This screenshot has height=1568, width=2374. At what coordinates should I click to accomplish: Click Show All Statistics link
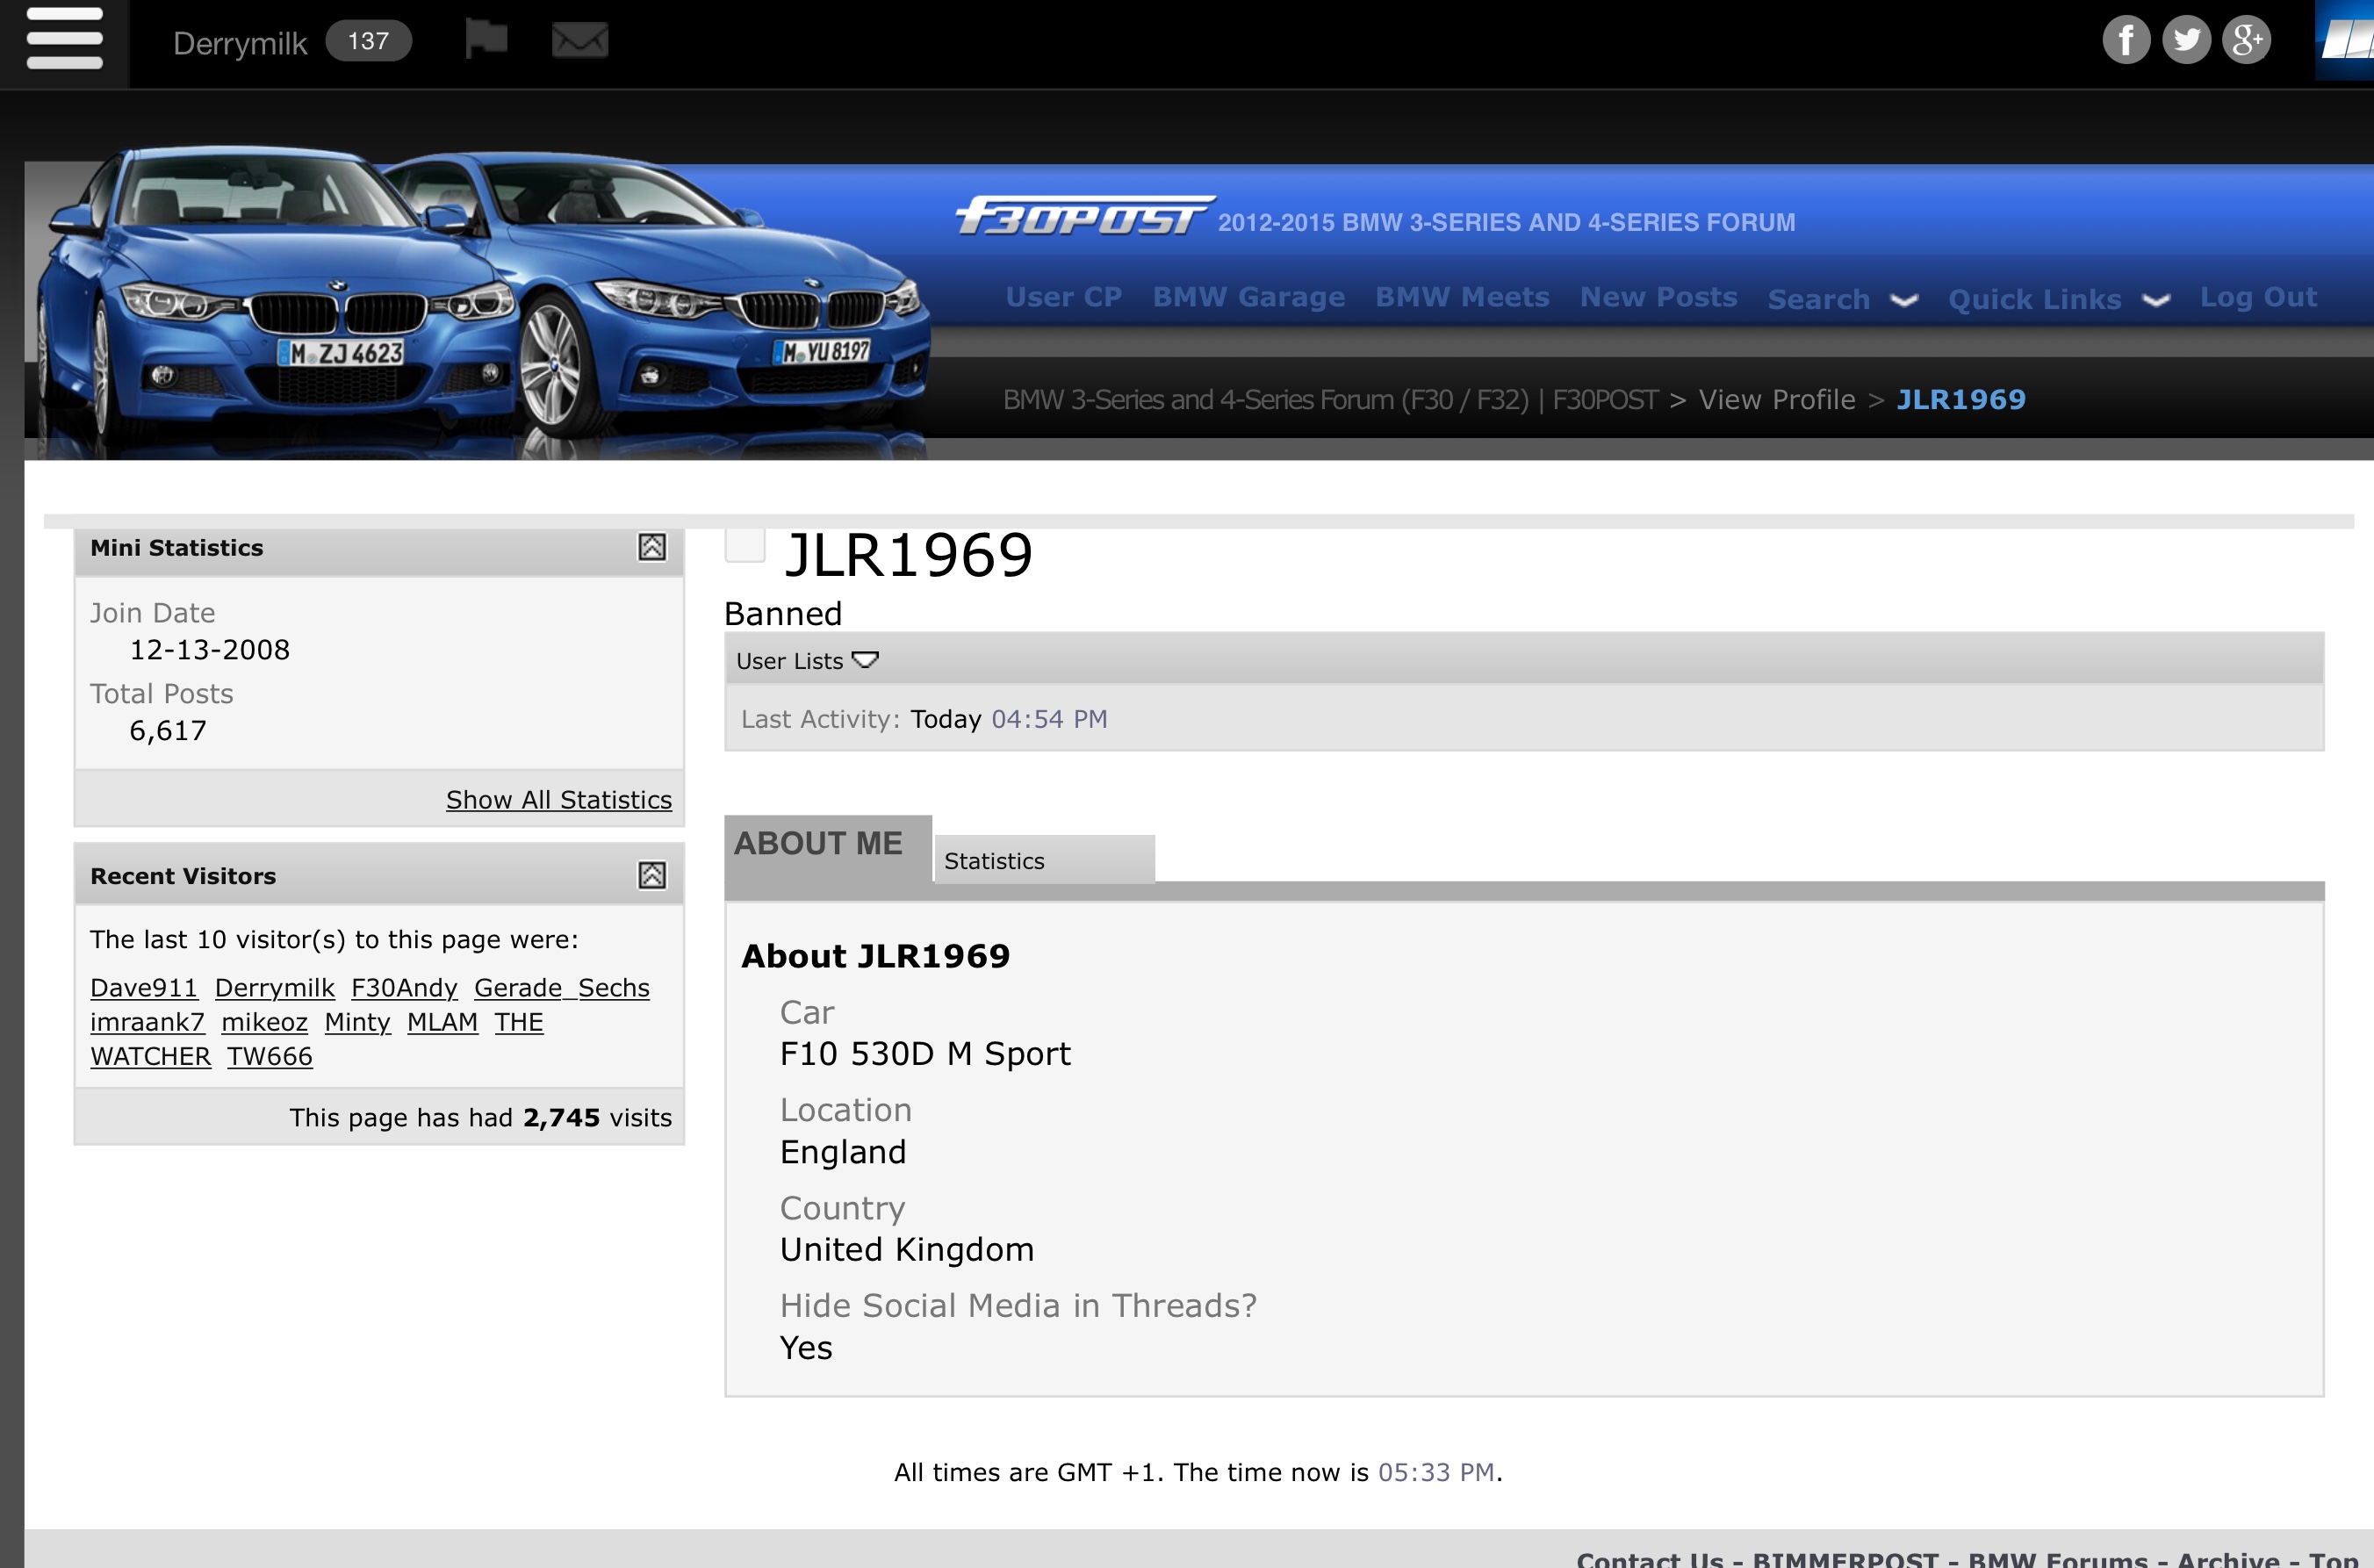tap(558, 799)
